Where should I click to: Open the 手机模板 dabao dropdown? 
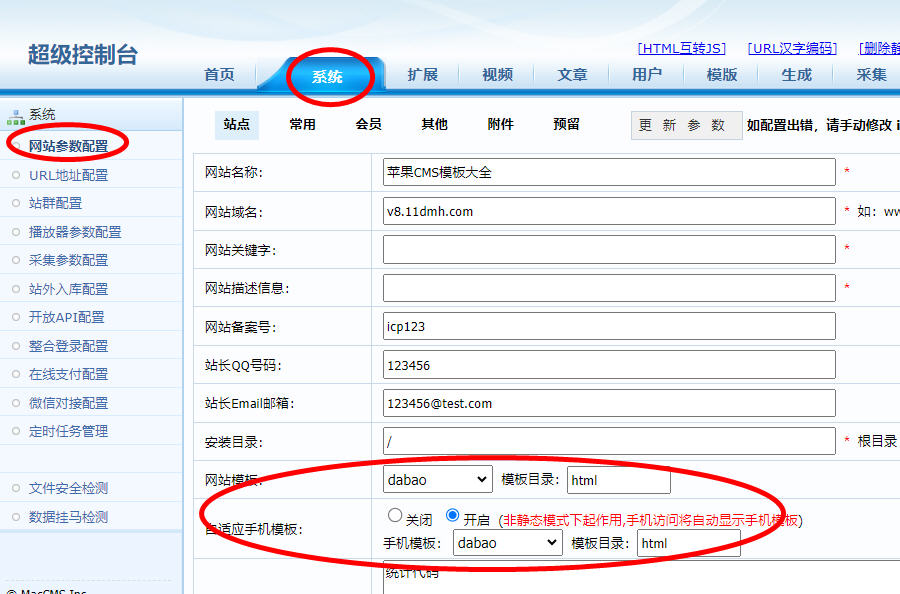(x=508, y=543)
